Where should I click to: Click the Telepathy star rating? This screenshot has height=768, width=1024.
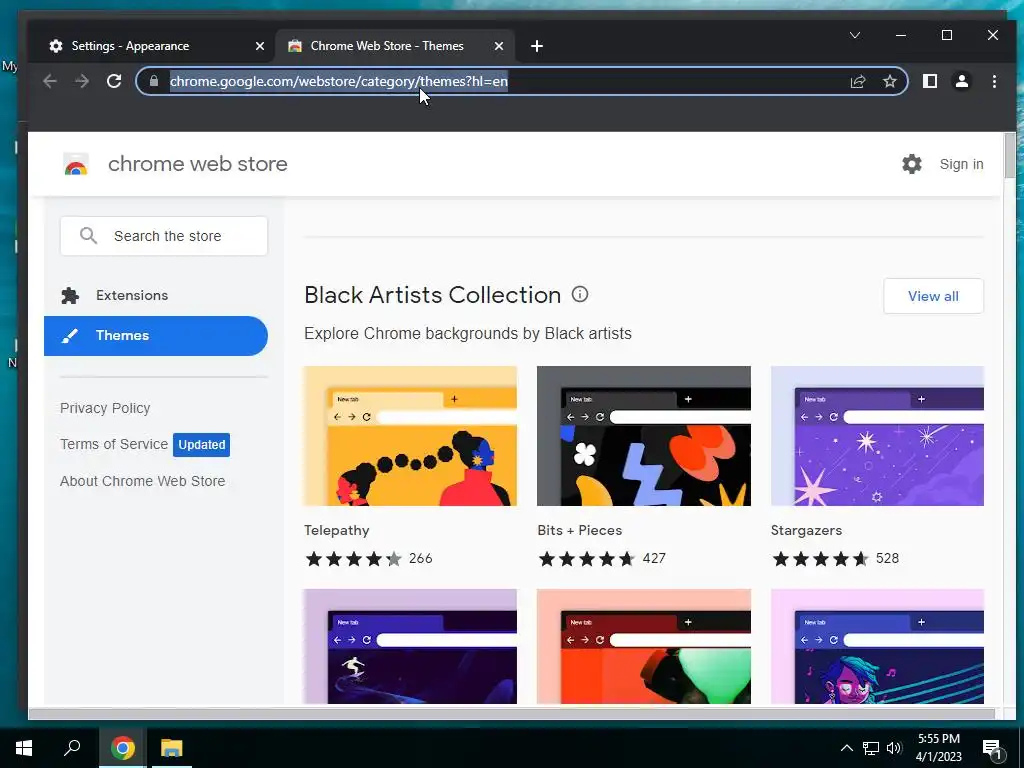[x=354, y=559]
